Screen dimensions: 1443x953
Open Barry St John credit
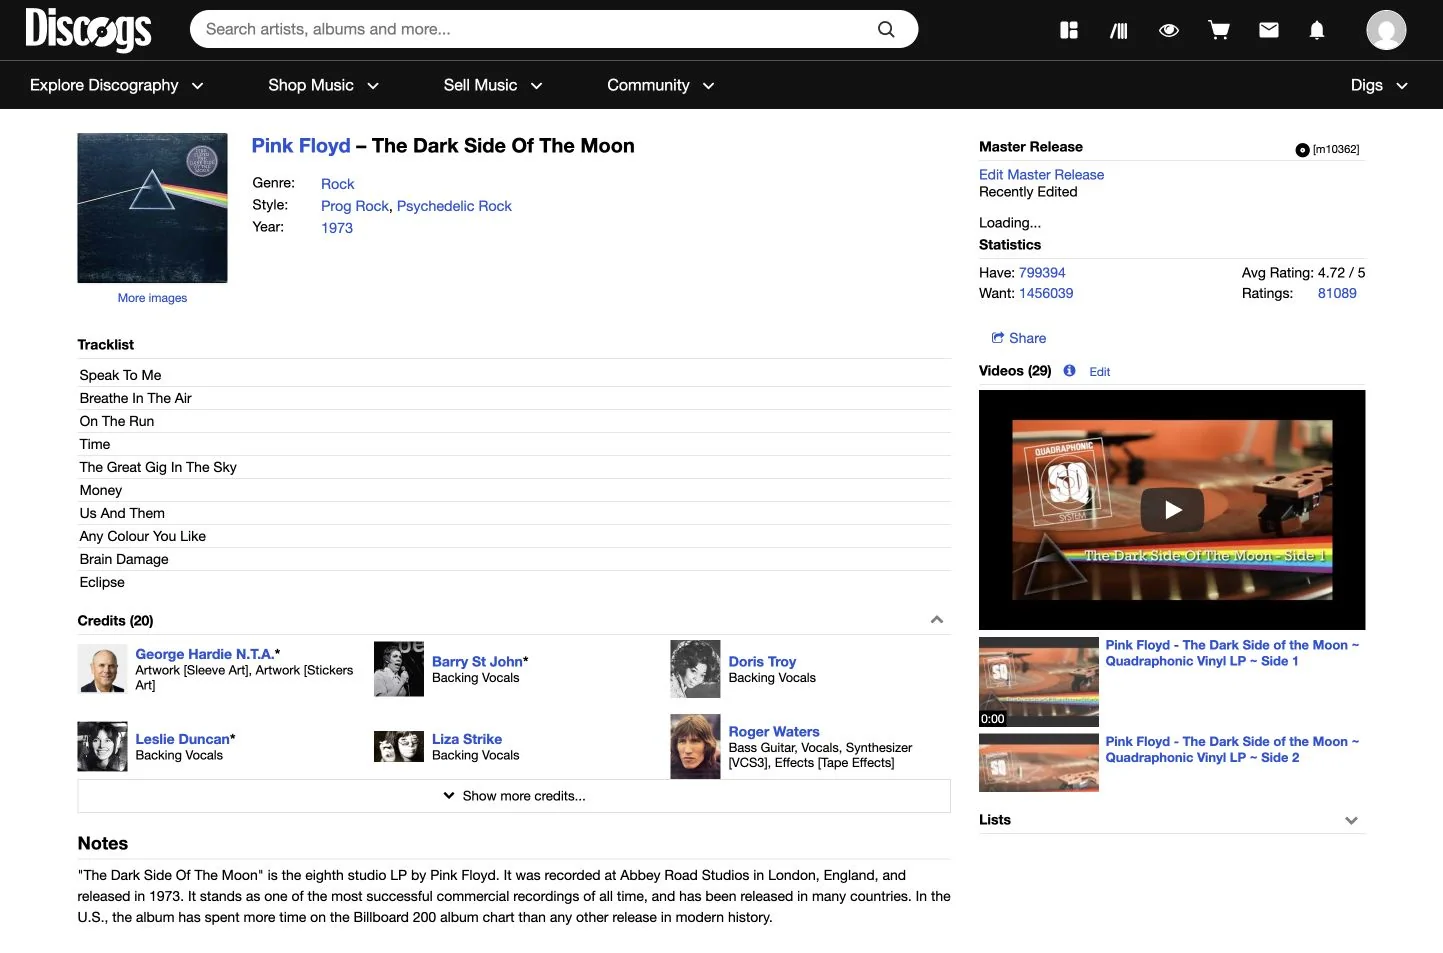(477, 661)
